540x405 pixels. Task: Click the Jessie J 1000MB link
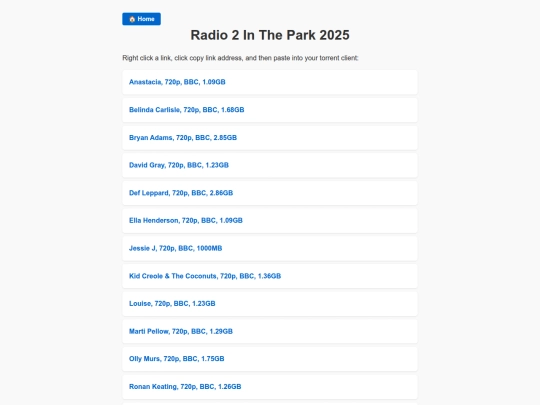click(x=175, y=248)
